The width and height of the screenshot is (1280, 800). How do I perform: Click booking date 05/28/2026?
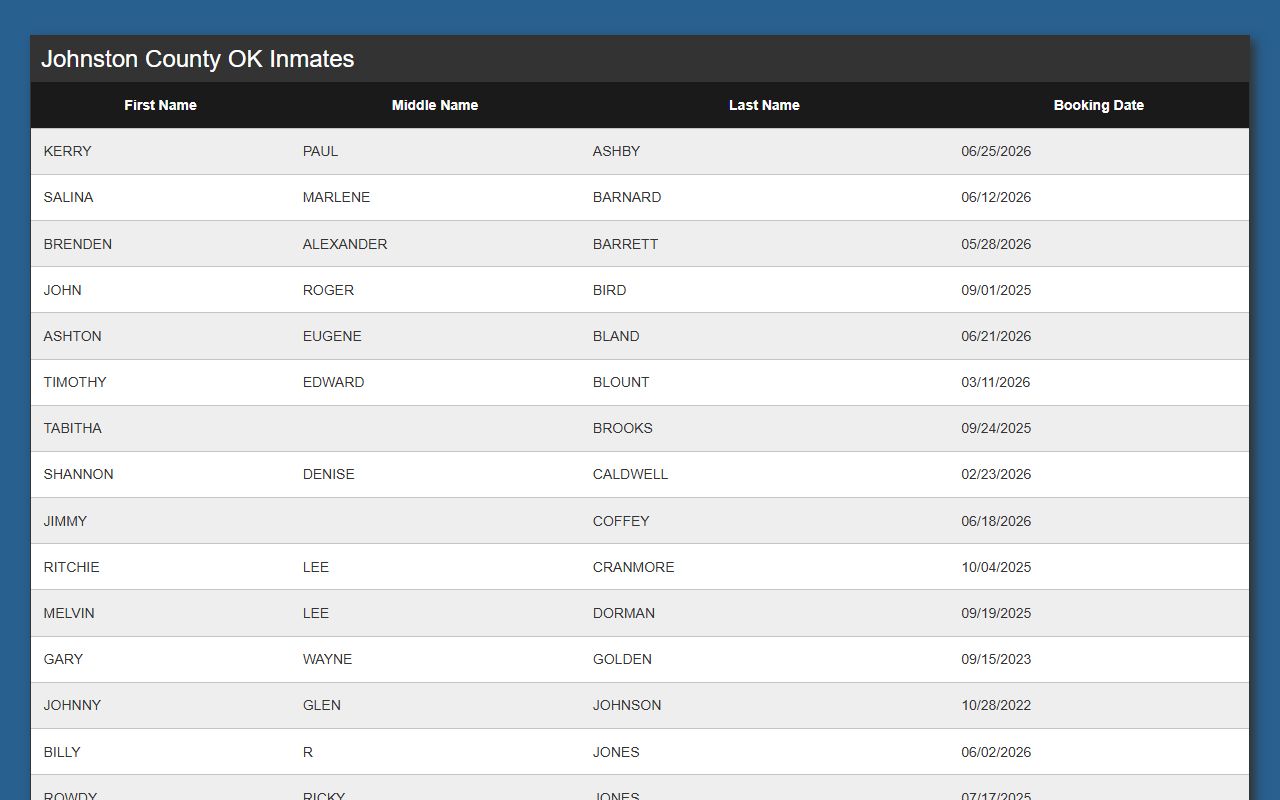(x=996, y=244)
